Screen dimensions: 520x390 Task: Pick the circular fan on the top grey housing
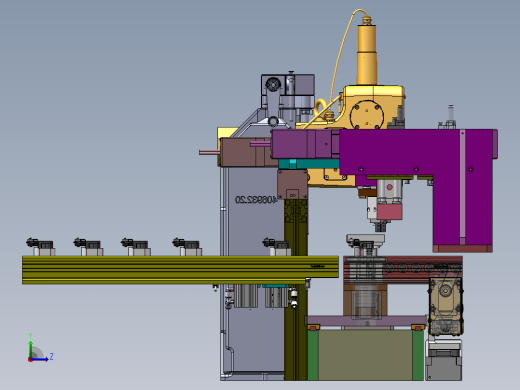pos(273,84)
